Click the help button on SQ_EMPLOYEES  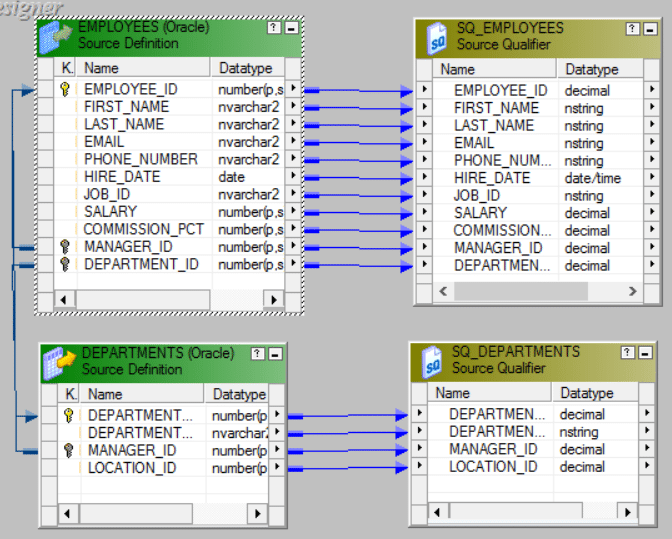click(x=632, y=29)
